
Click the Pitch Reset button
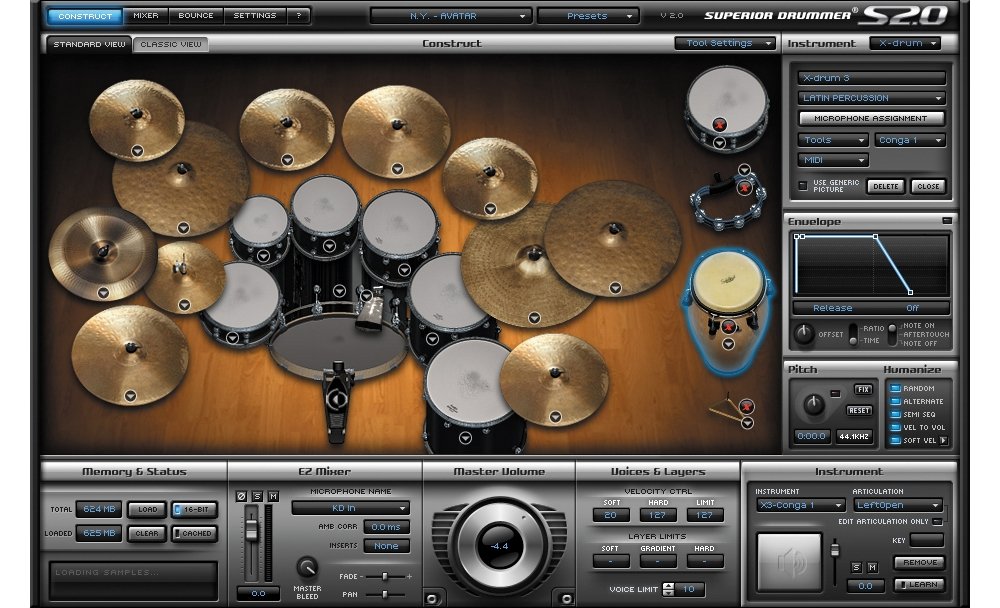tap(859, 410)
